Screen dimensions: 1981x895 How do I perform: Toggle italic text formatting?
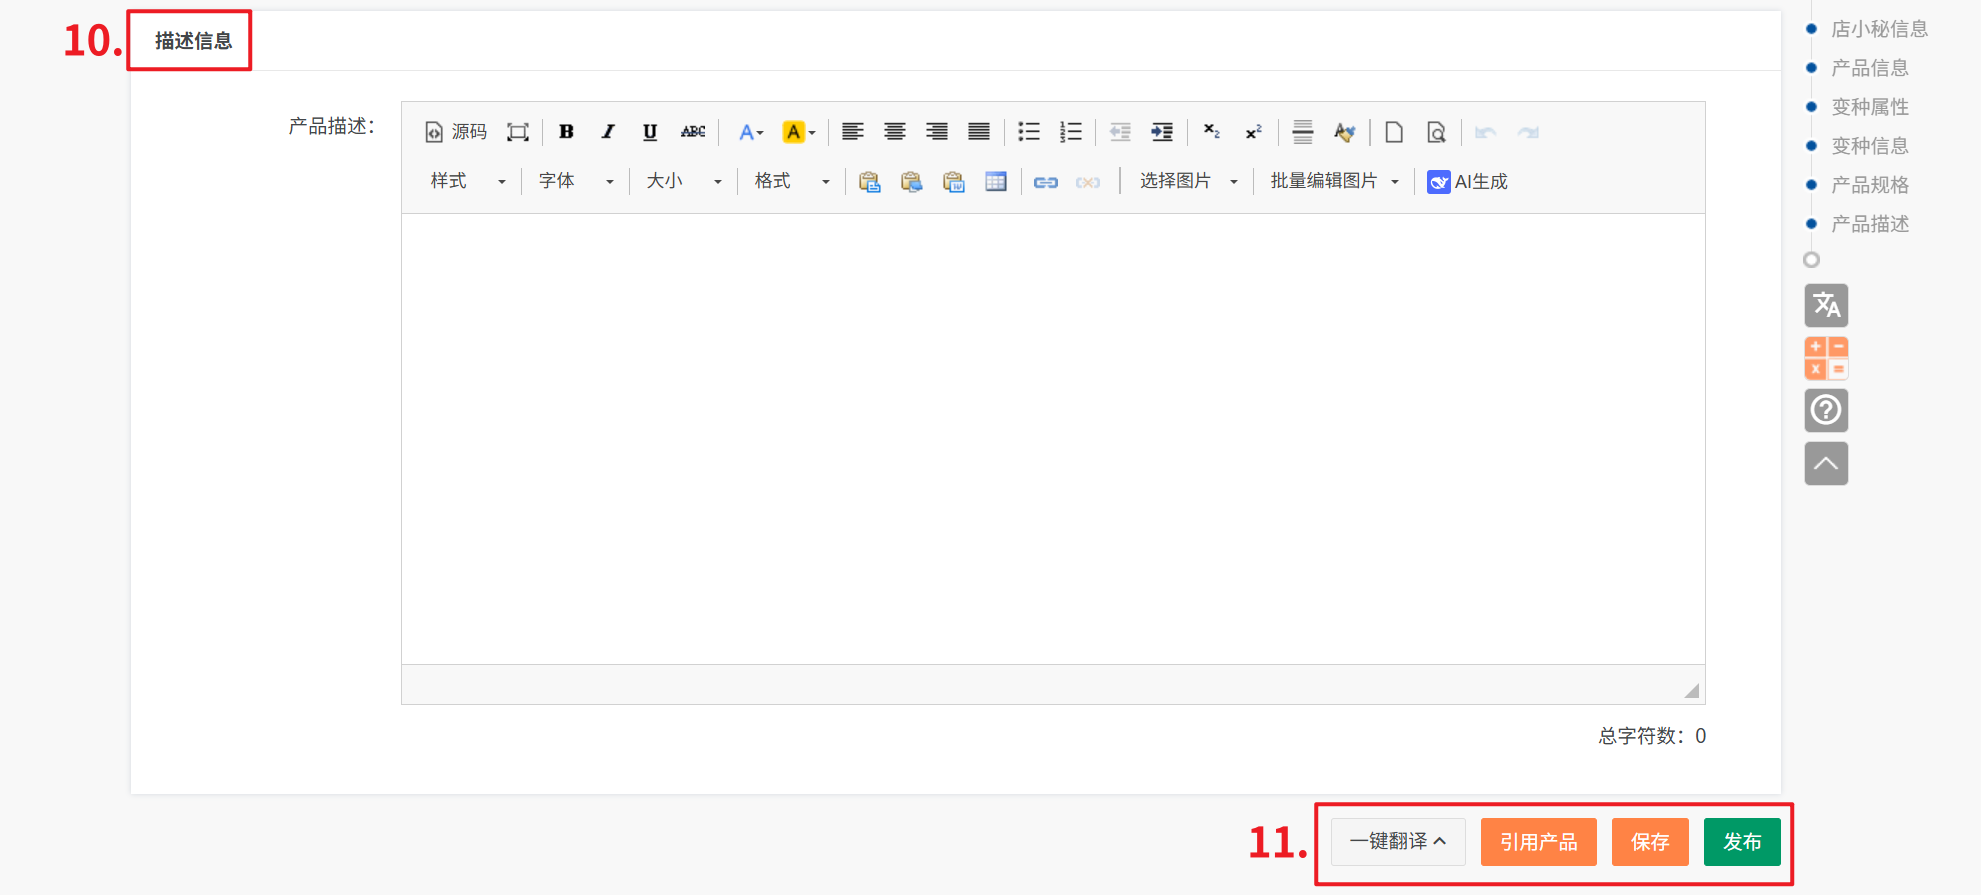pyautogui.click(x=608, y=132)
